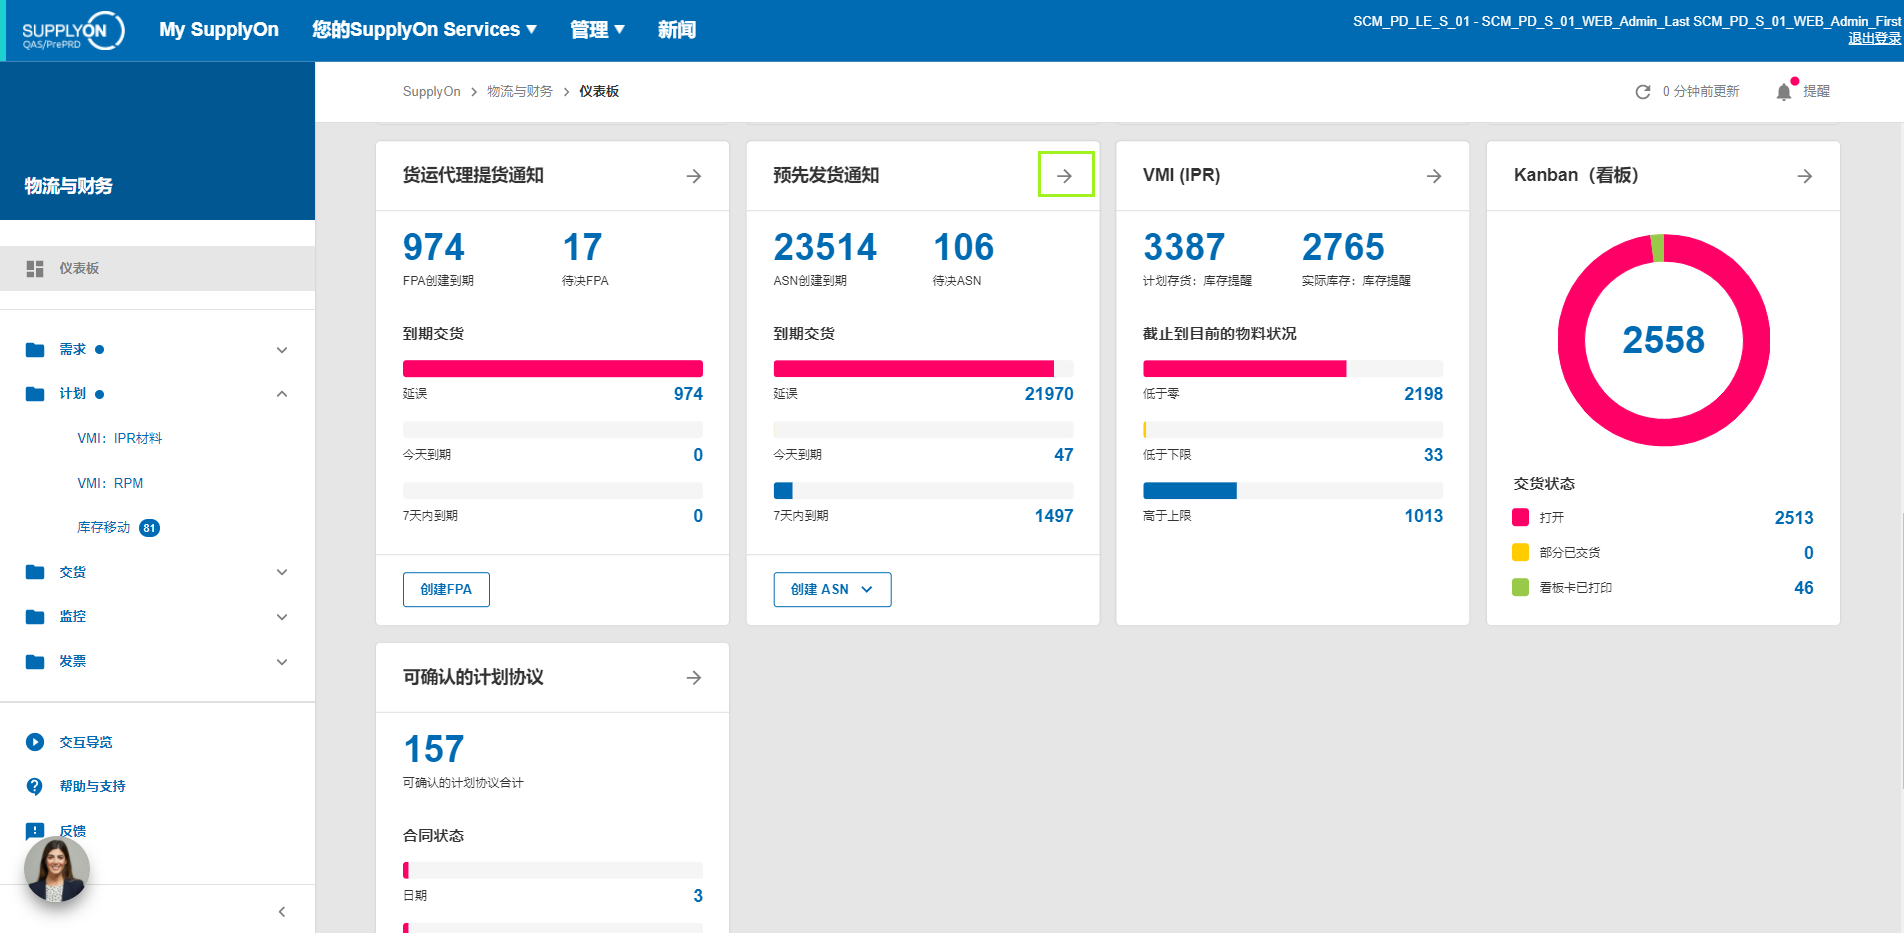Image resolution: width=1904 pixels, height=933 pixels.
Task: Click the 157 可确认的计划协议合计 number
Action: [x=434, y=749]
